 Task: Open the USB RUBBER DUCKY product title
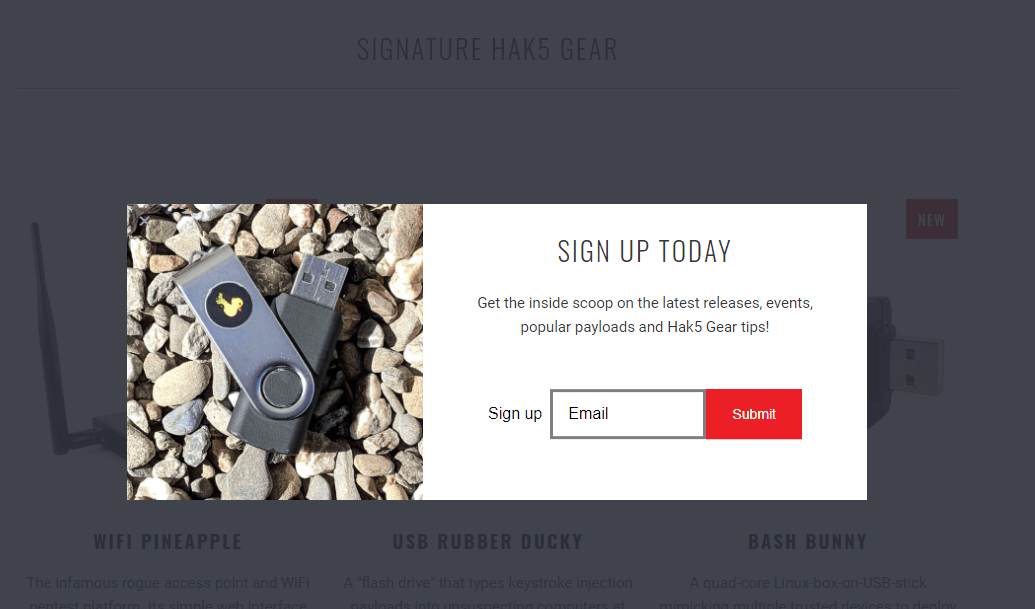coord(488,542)
